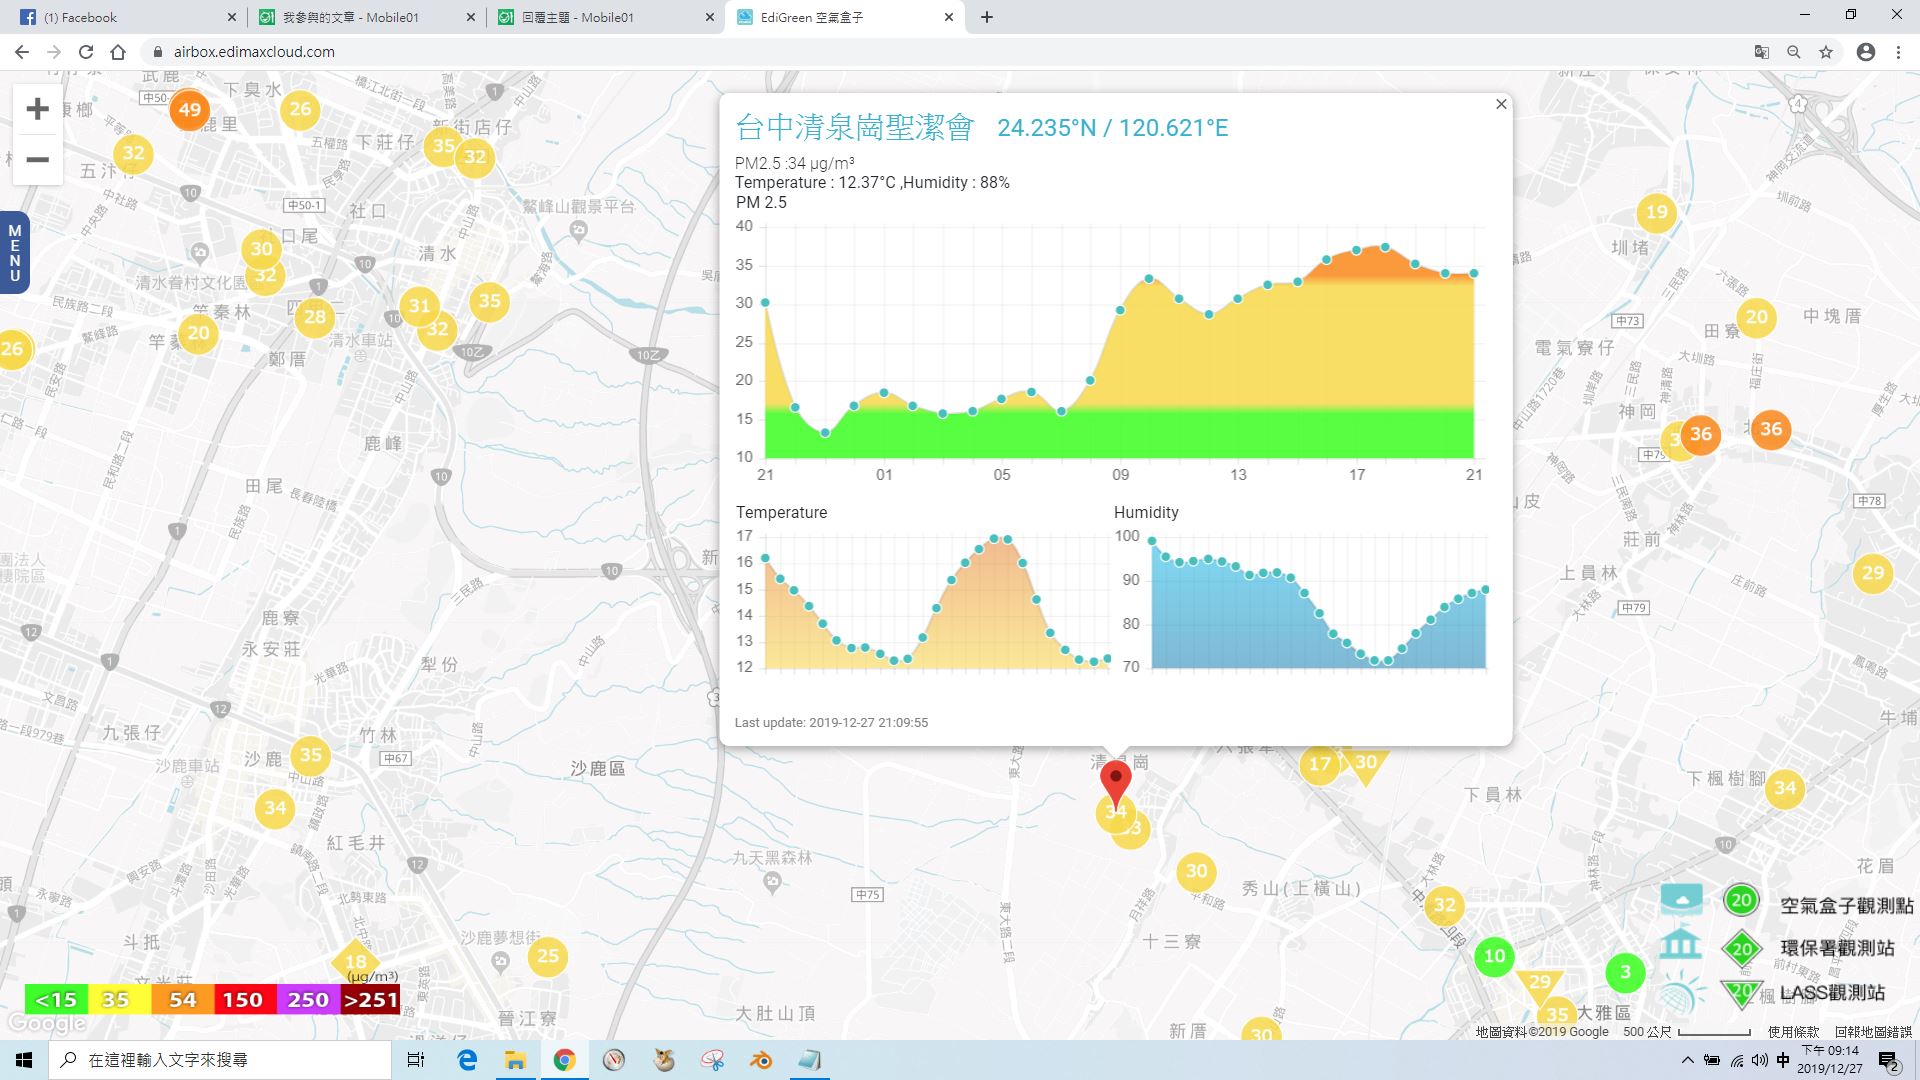Click Temperature : 12.37°C humidity line

click(x=872, y=182)
